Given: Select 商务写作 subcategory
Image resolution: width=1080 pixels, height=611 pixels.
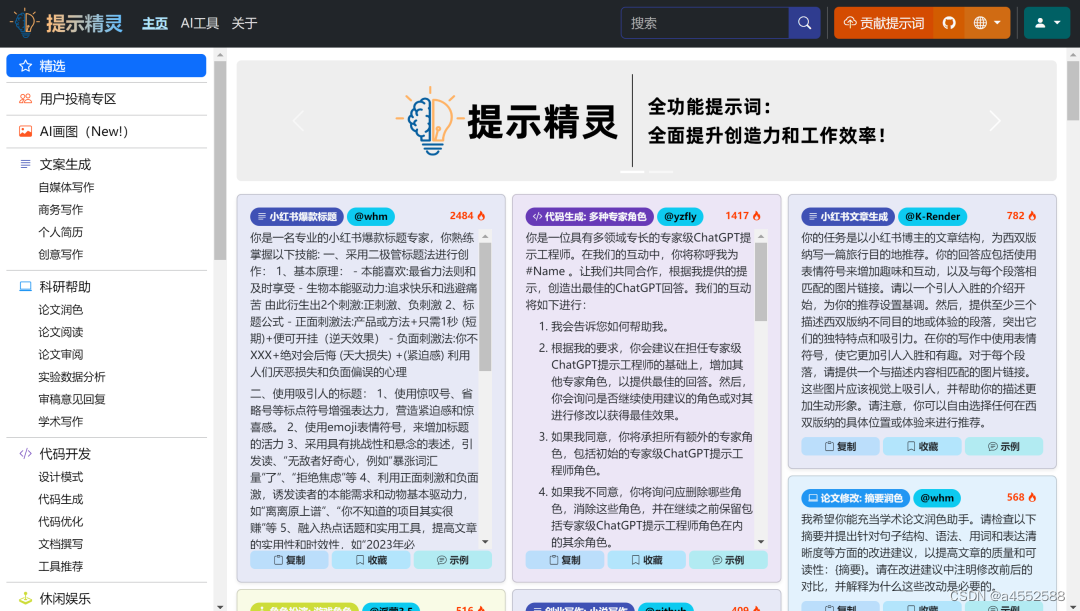Looking at the screenshot, I should pos(61,209).
